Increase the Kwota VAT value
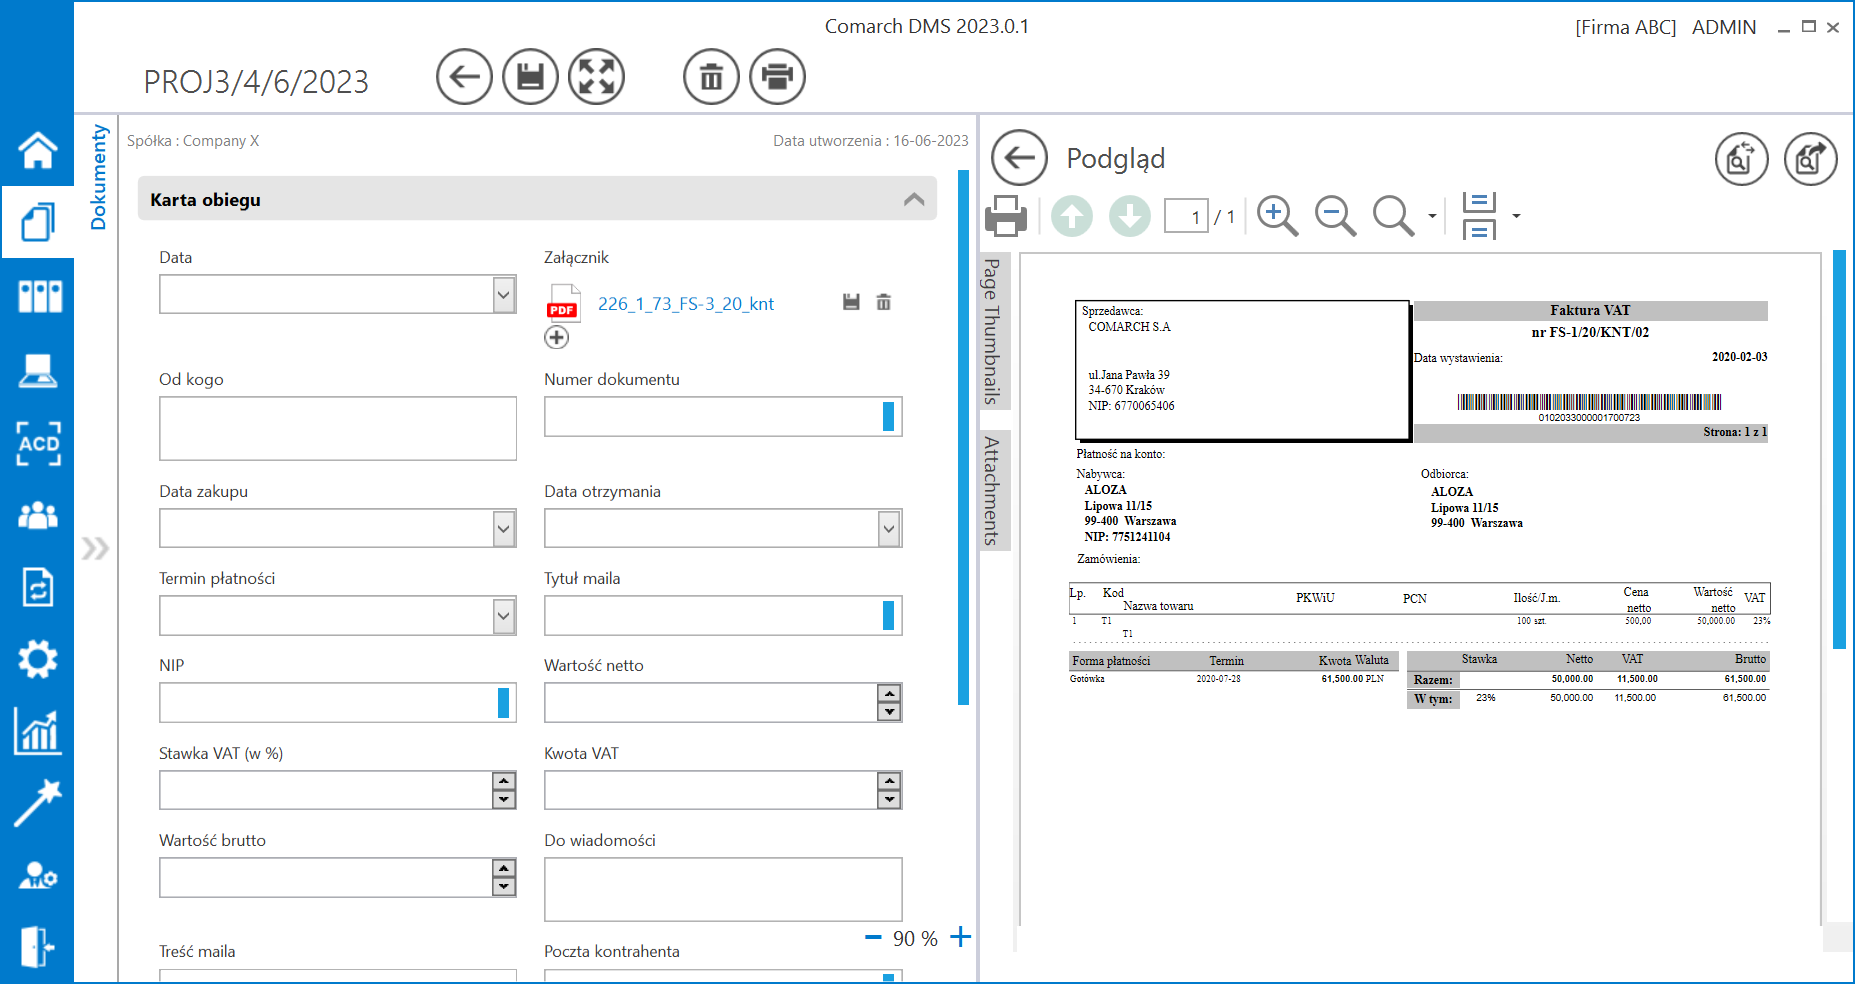Viewport: 1855px width, 984px height. (x=889, y=782)
